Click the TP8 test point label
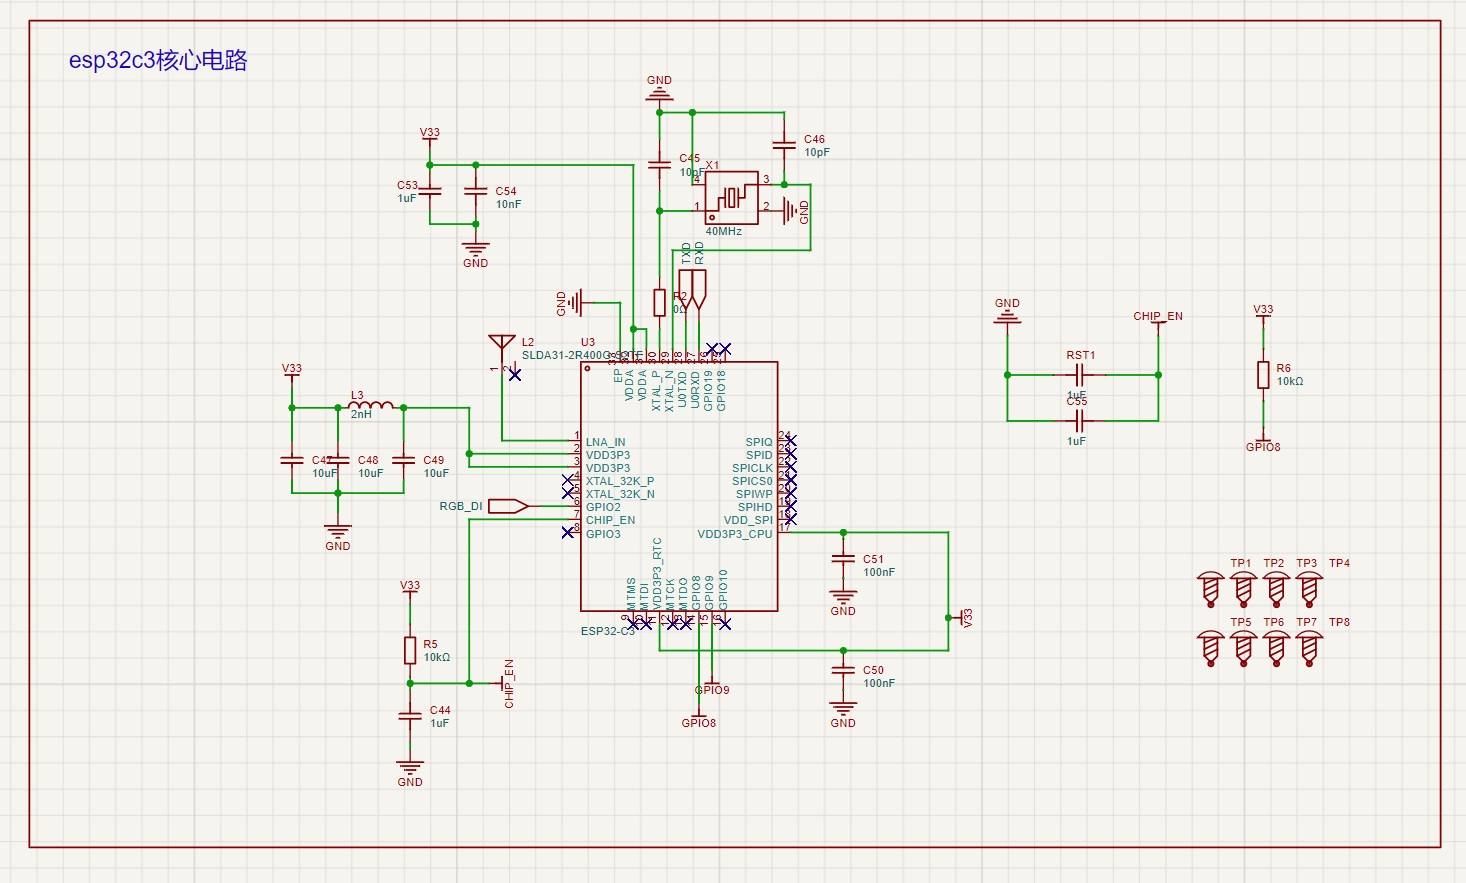 [1339, 622]
